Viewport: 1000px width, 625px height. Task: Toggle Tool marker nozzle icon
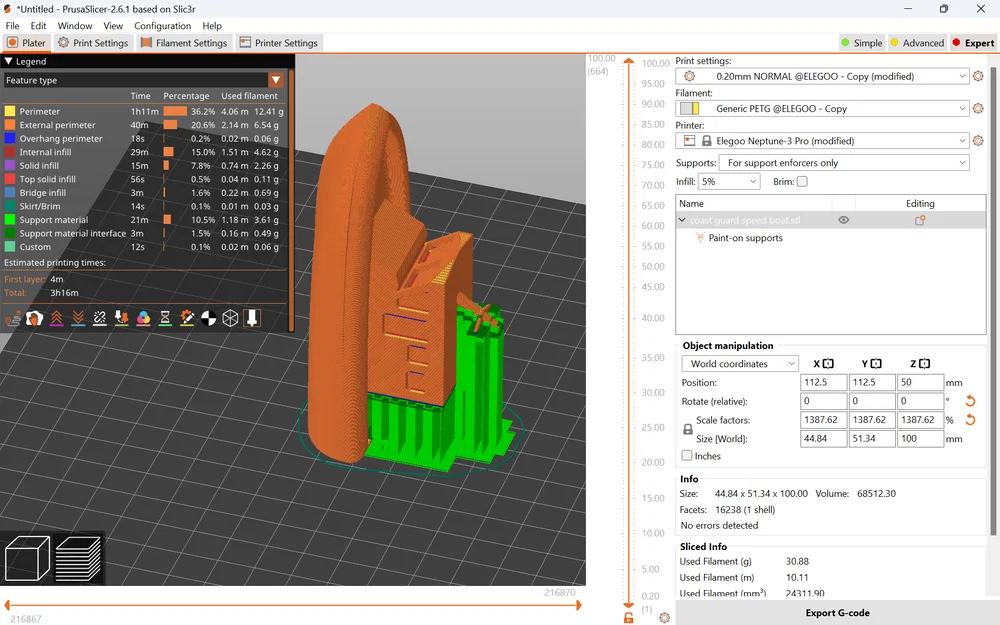(x=252, y=318)
